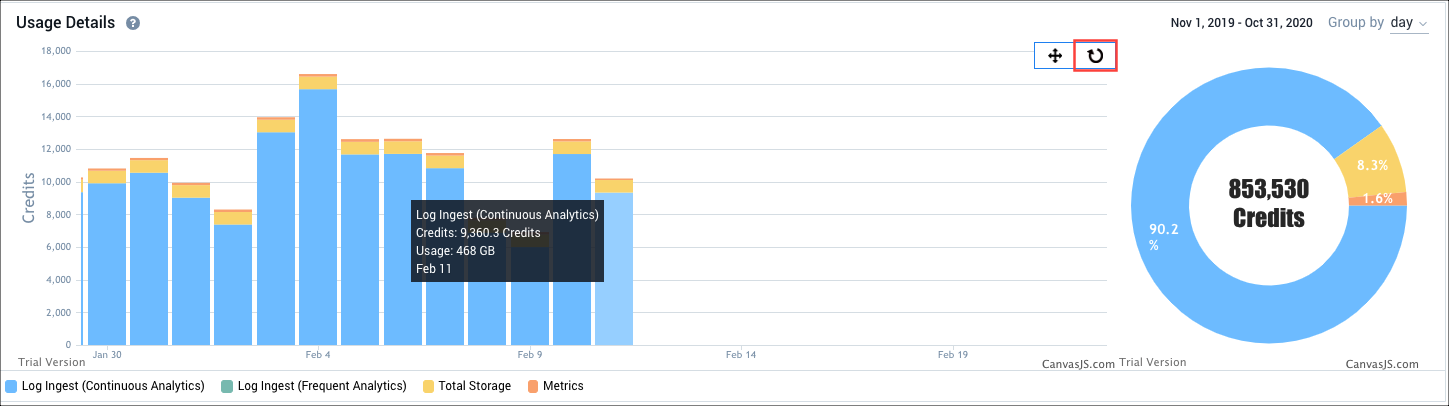
Task: Toggle Log Ingest (Continuous Analytics) legend item
Action: (113, 385)
